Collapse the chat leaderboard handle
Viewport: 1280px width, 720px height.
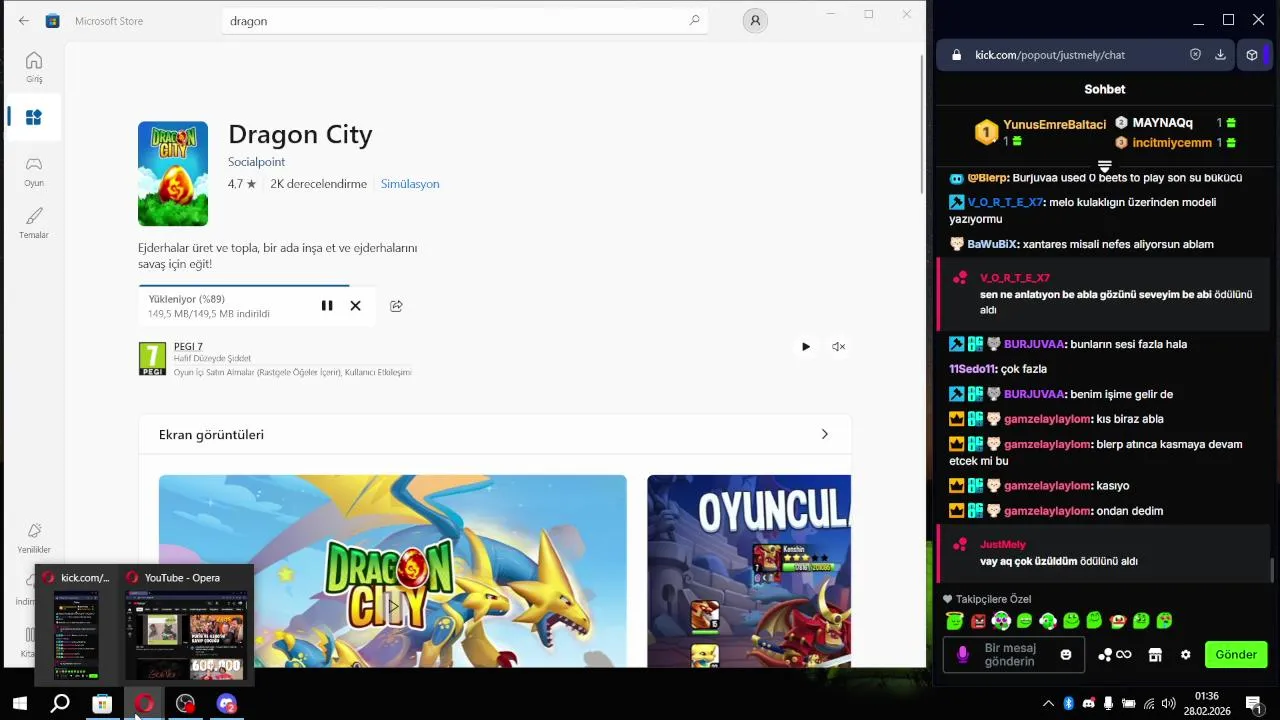pos(1105,166)
